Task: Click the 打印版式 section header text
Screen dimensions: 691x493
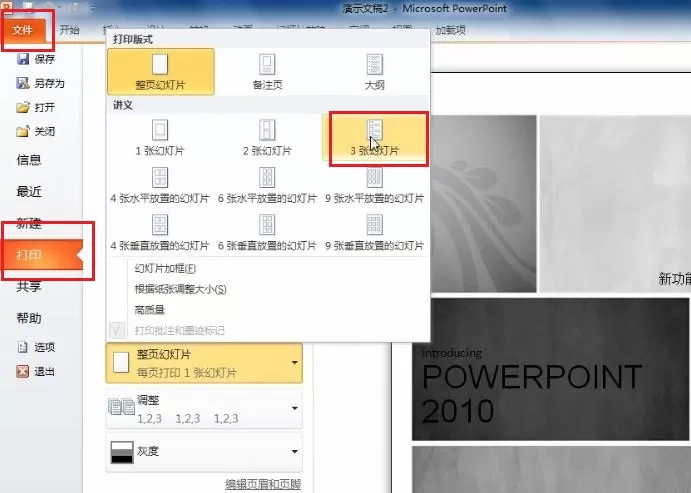Action: (133, 39)
